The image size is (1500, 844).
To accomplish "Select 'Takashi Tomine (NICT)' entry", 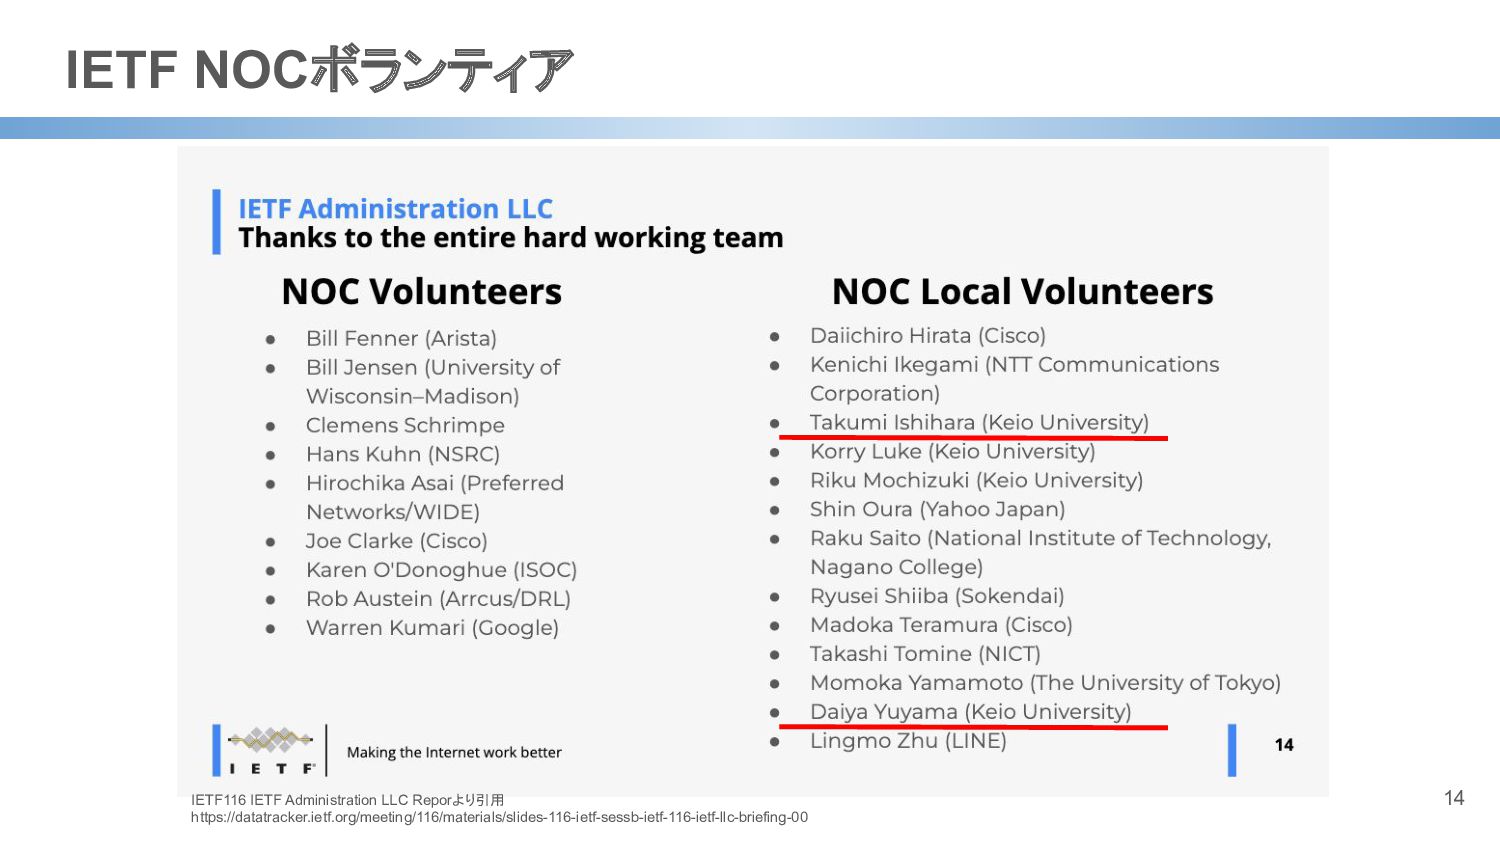I will 925,655.
